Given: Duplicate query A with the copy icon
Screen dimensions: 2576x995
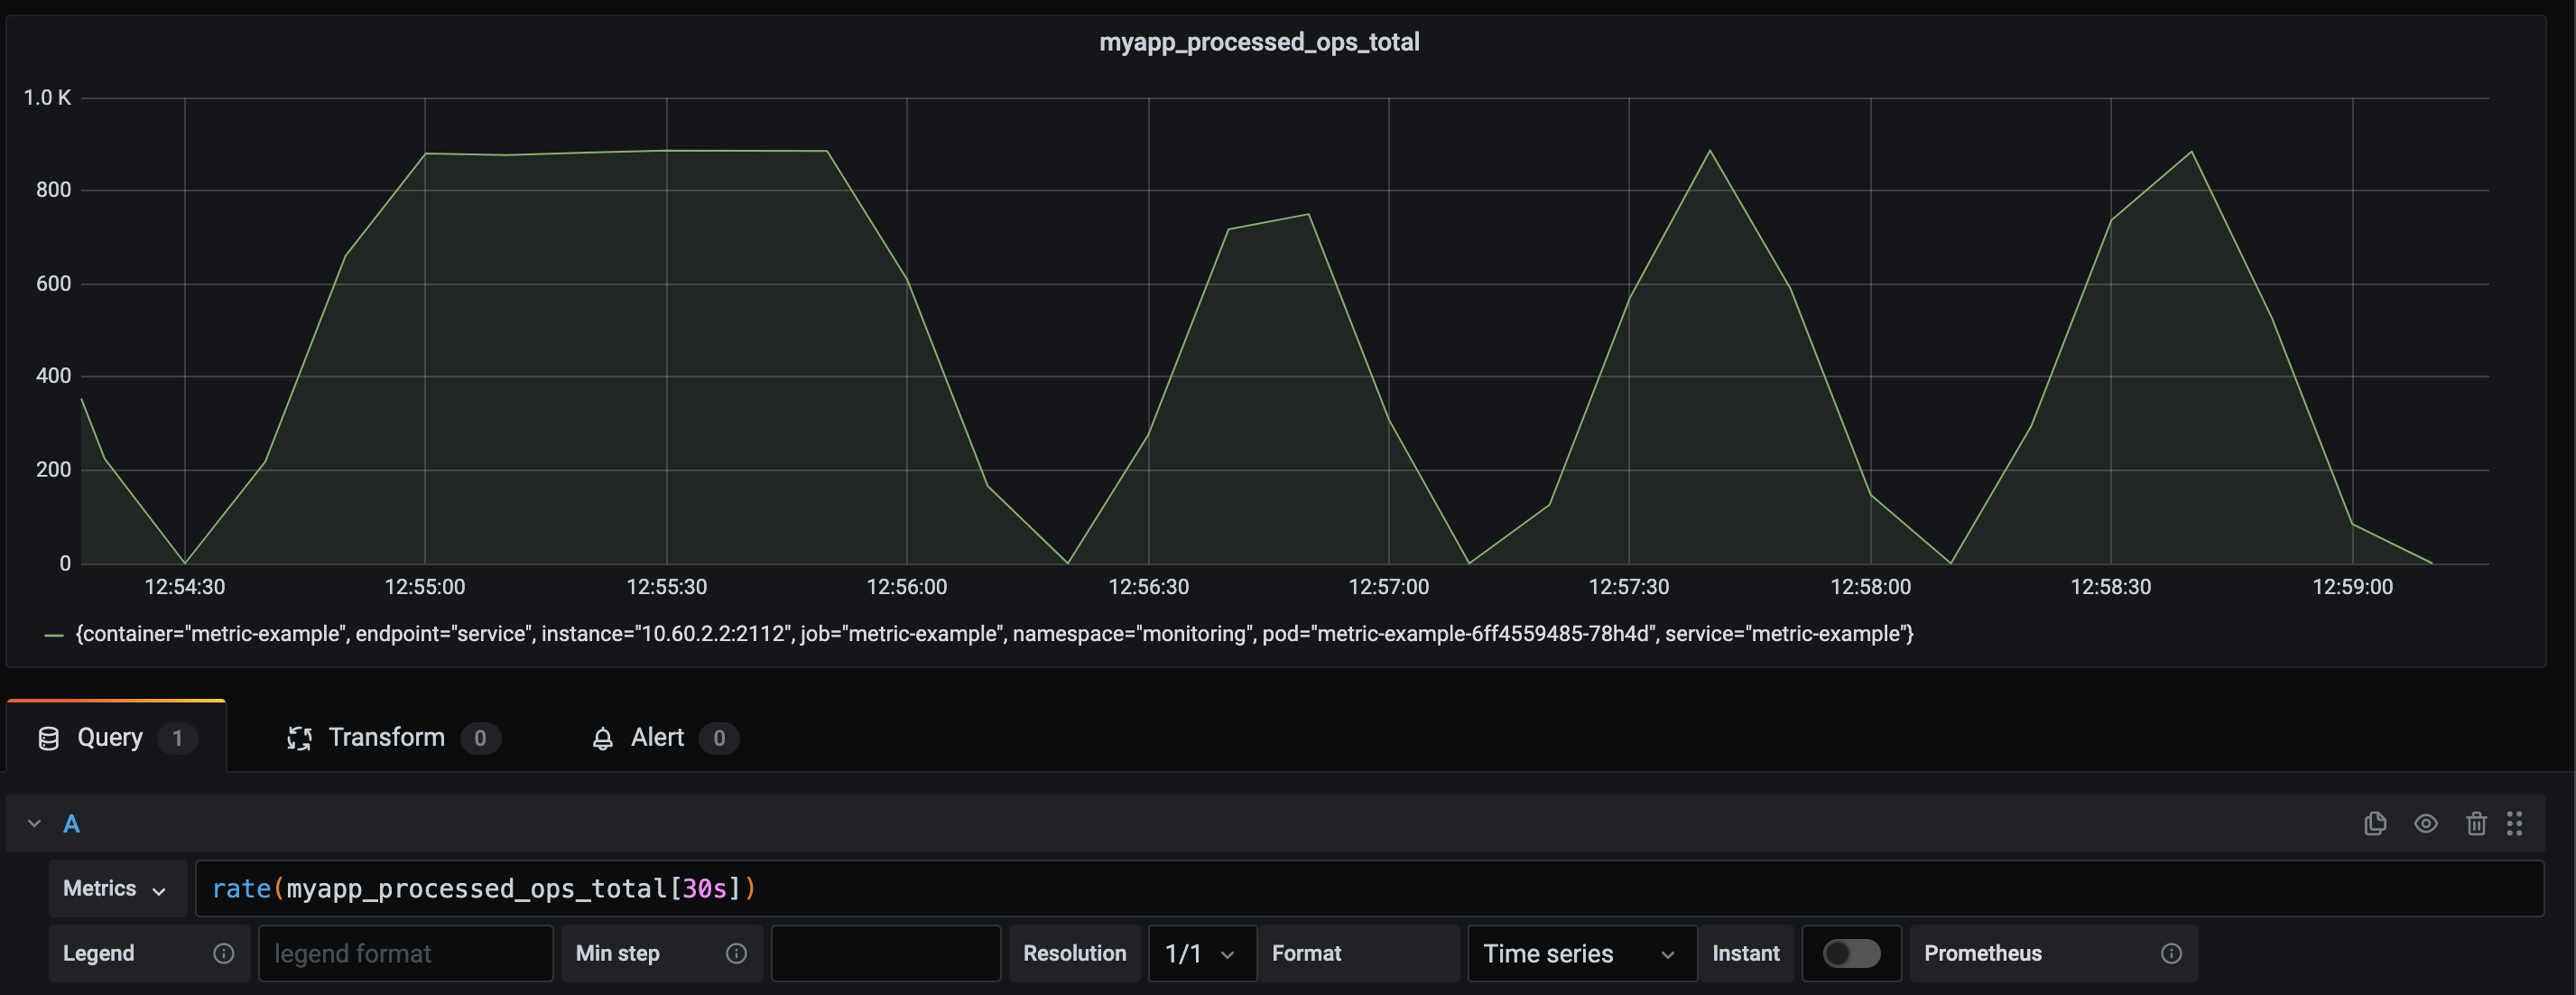Looking at the screenshot, I should (2375, 823).
